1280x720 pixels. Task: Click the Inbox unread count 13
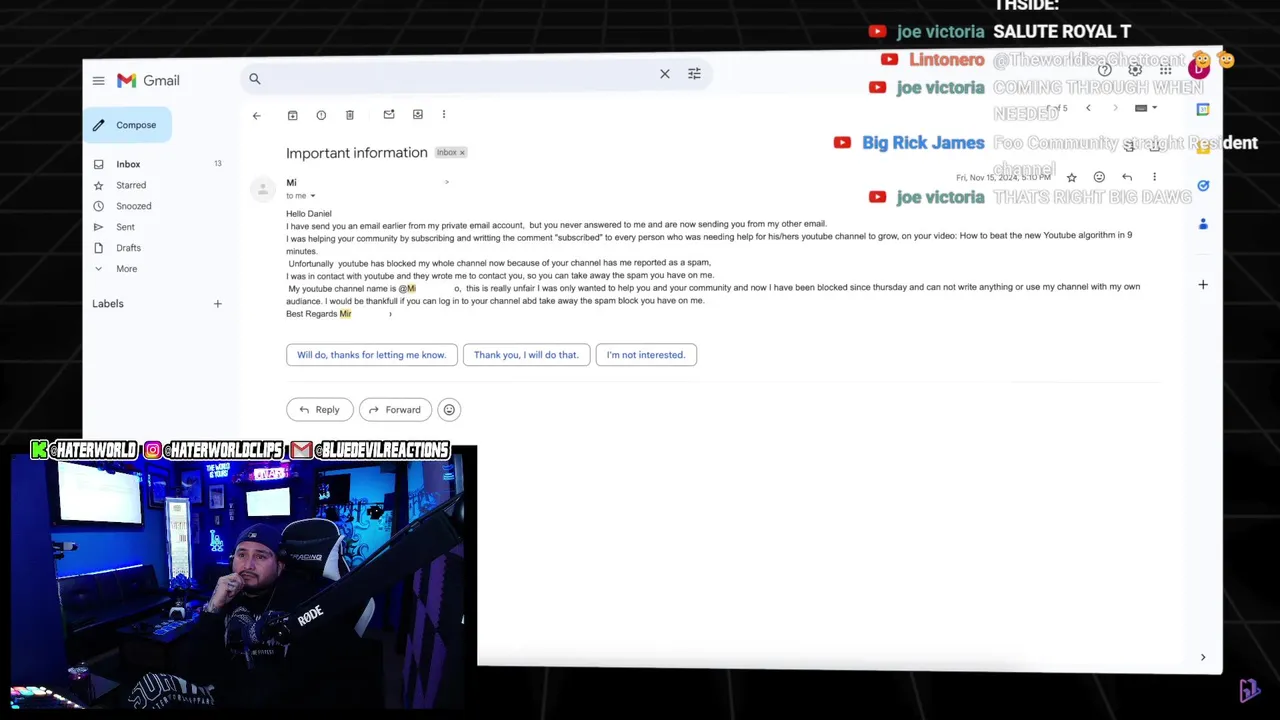[x=218, y=164]
